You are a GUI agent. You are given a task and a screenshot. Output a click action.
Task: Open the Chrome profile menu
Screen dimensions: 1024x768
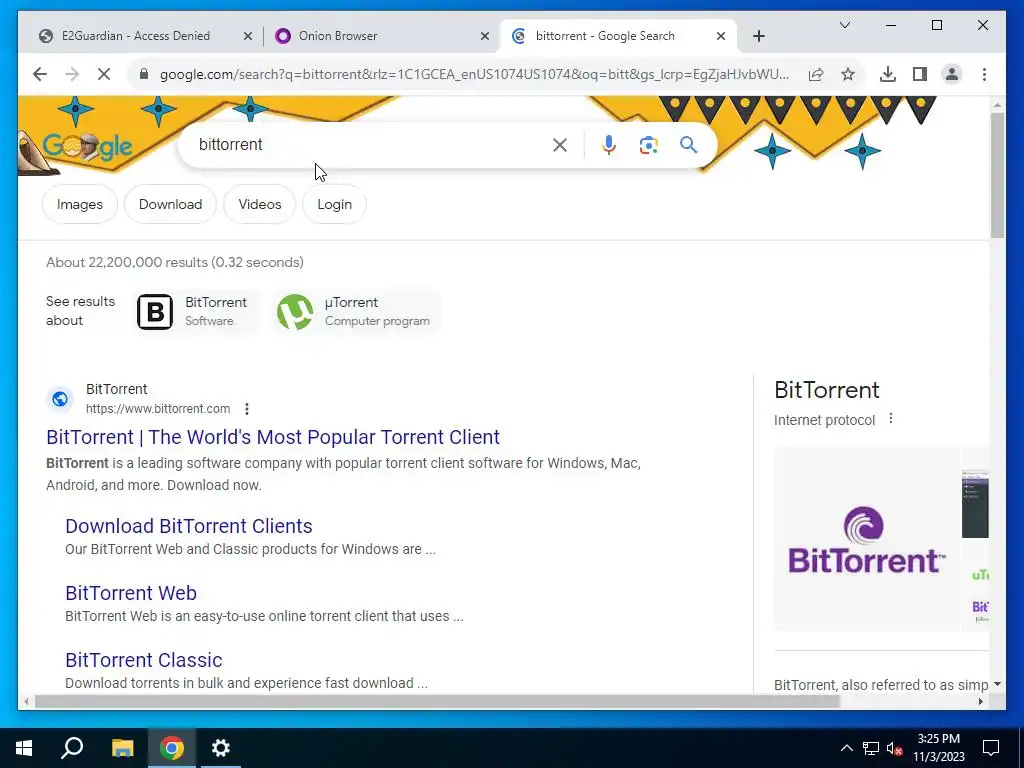pyautogui.click(x=952, y=74)
